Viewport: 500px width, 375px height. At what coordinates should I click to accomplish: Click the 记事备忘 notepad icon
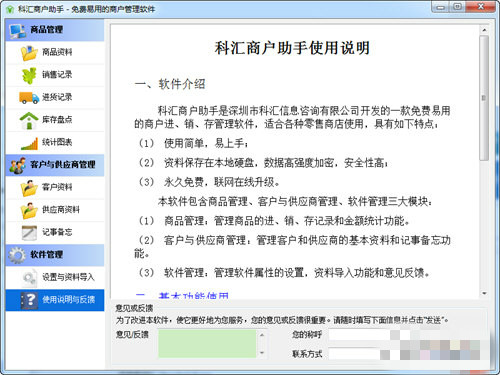pos(29,233)
